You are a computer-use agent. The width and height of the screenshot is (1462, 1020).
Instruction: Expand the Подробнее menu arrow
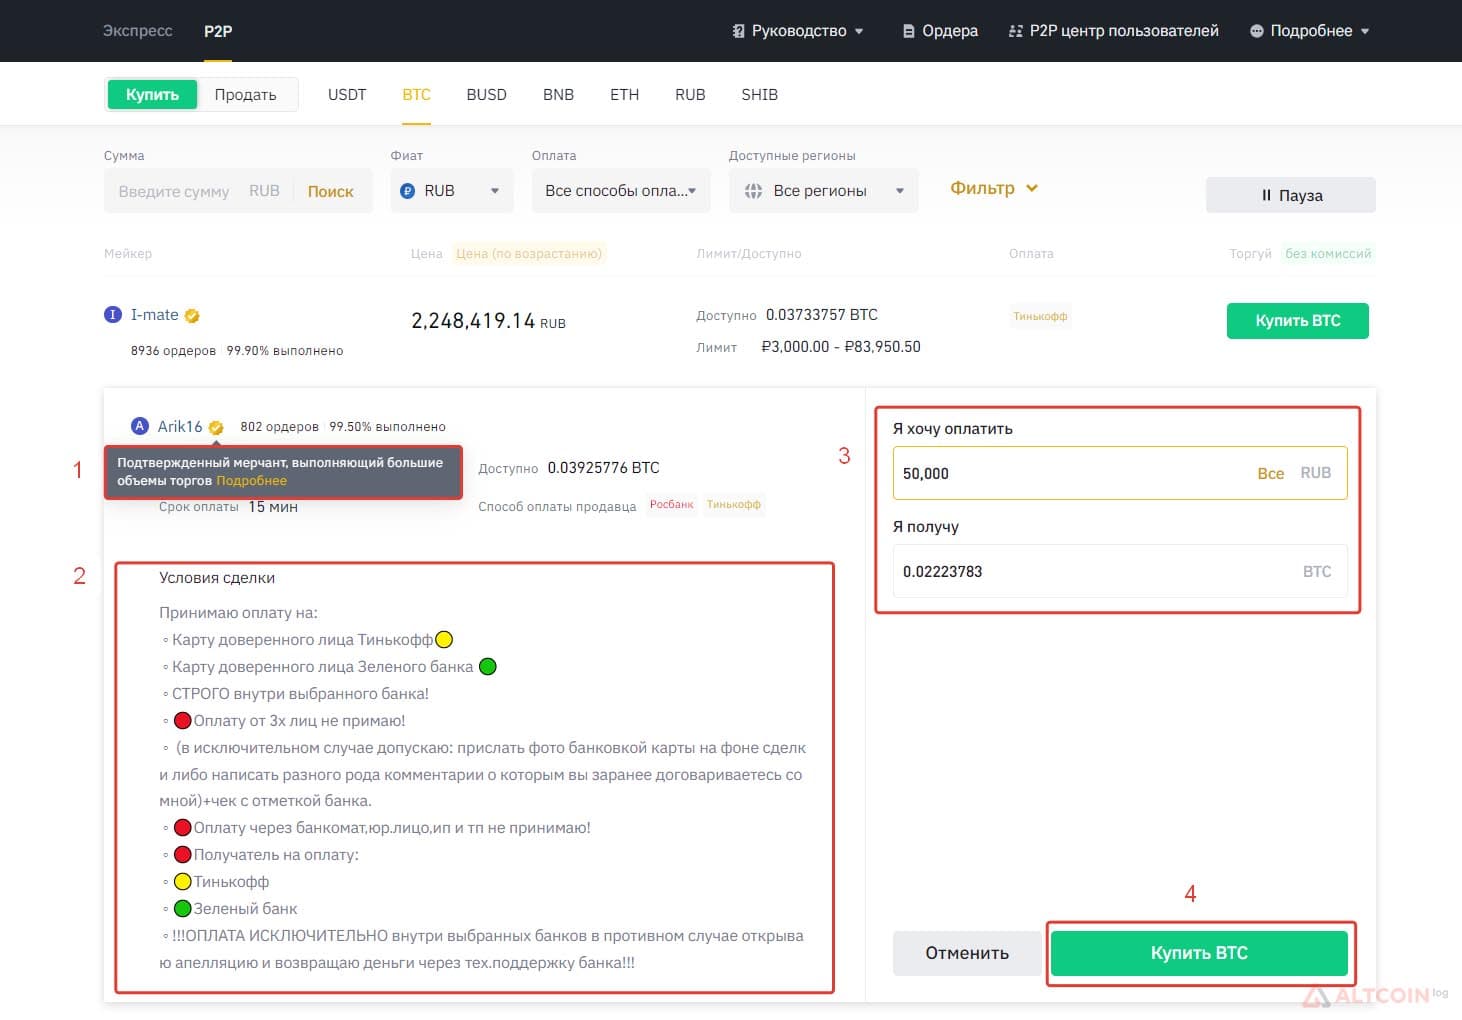click(x=1365, y=31)
